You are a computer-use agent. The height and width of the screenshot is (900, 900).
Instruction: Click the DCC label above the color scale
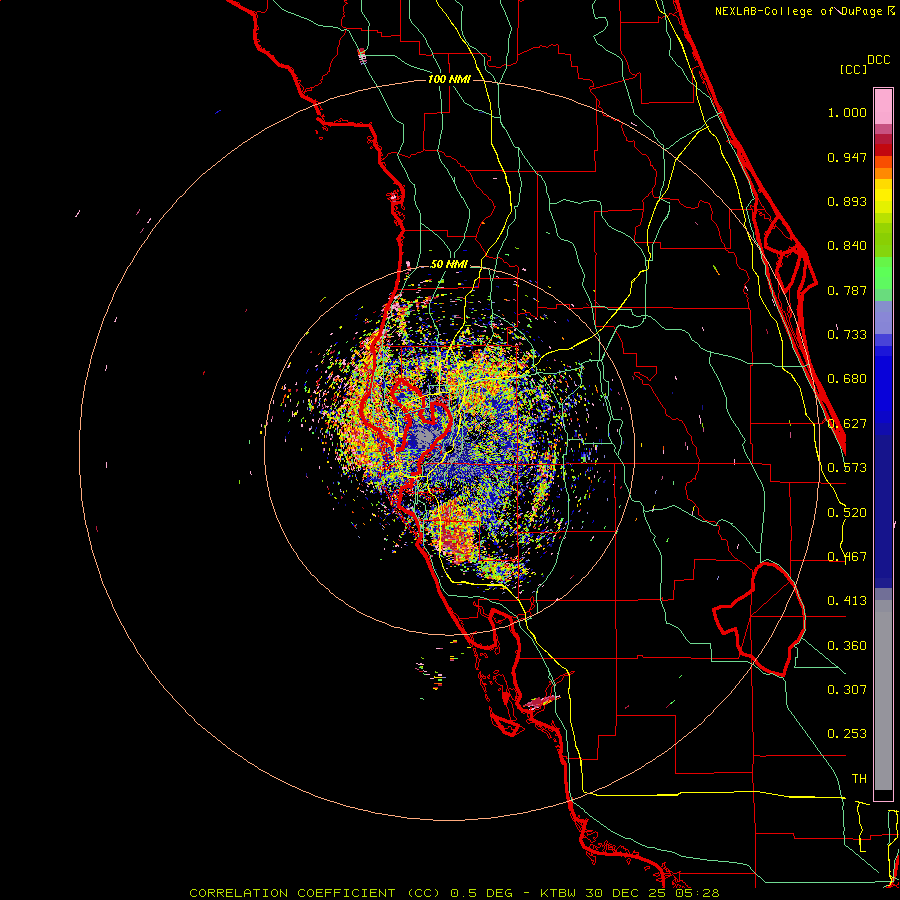click(x=879, y=60)
